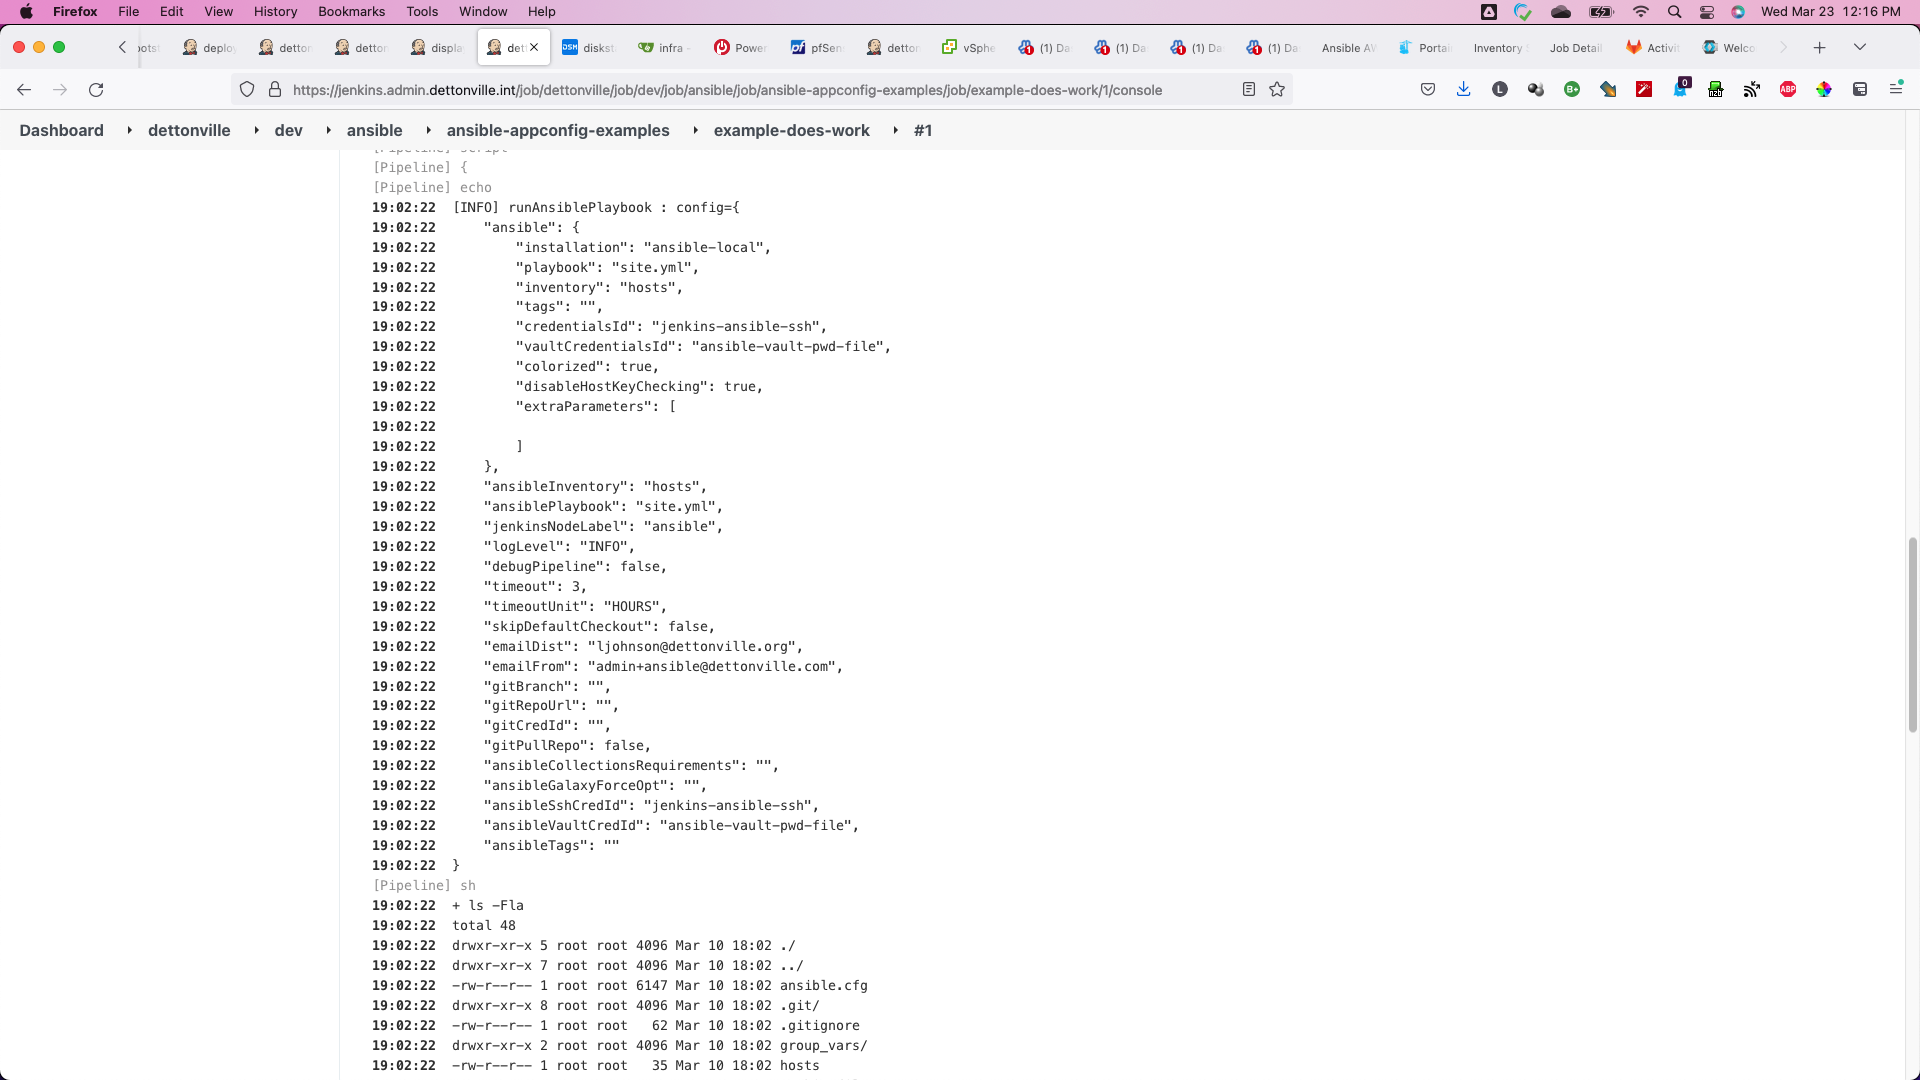Open the Bookmarks menu in the menu bar
The height and width of the screenshot is (1080, 1920).
(351, 12)
